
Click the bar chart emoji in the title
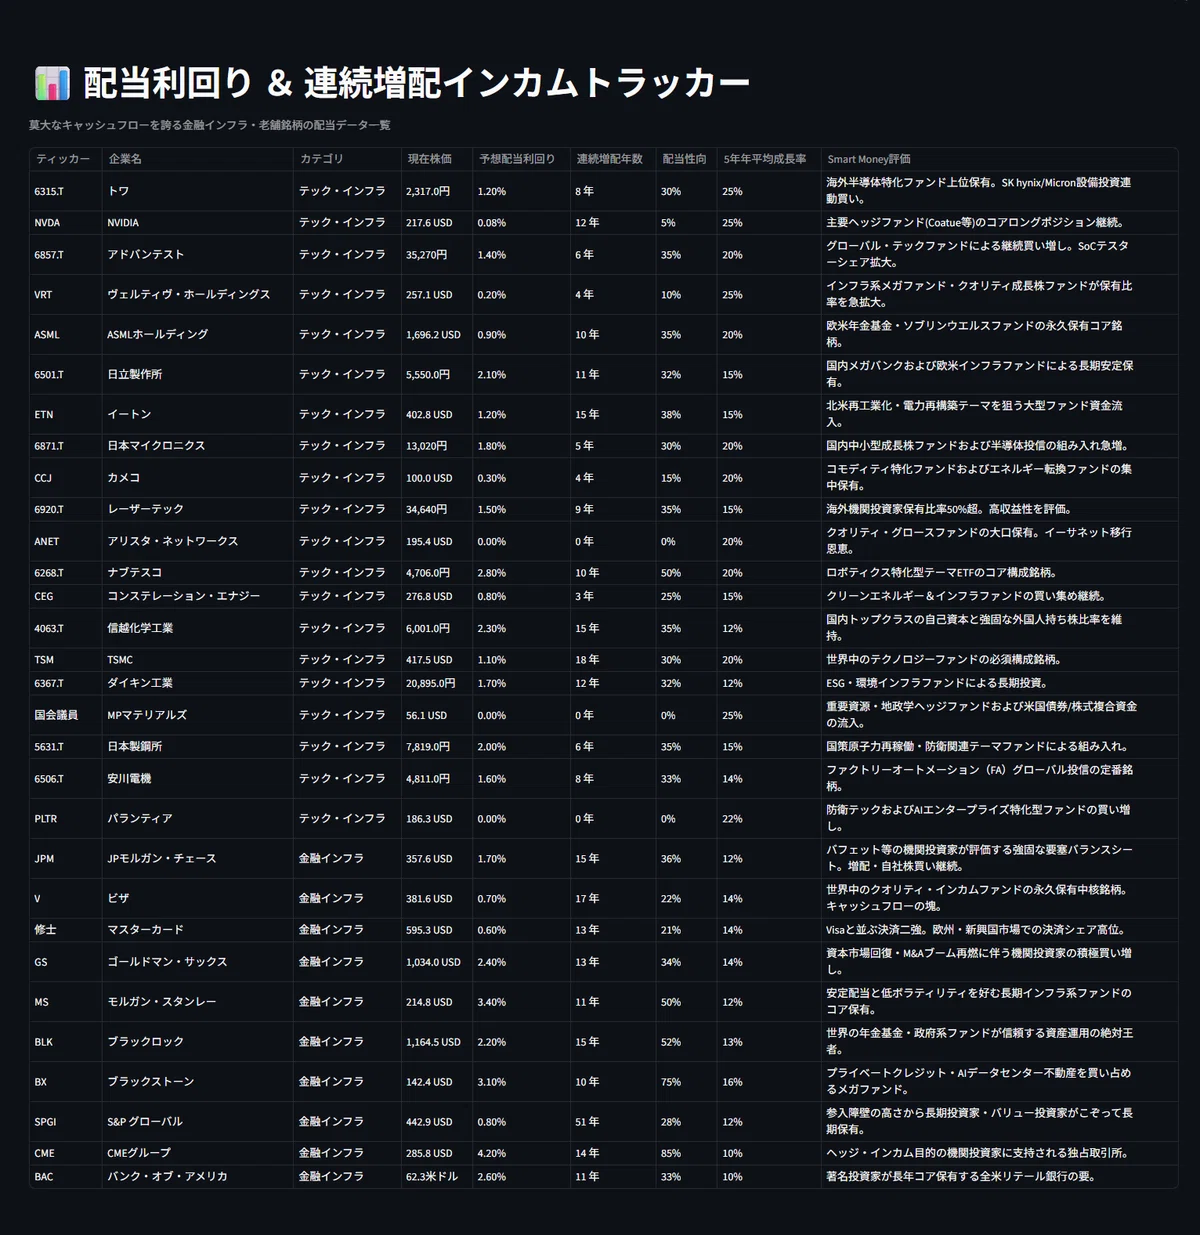tap(52, 83)
